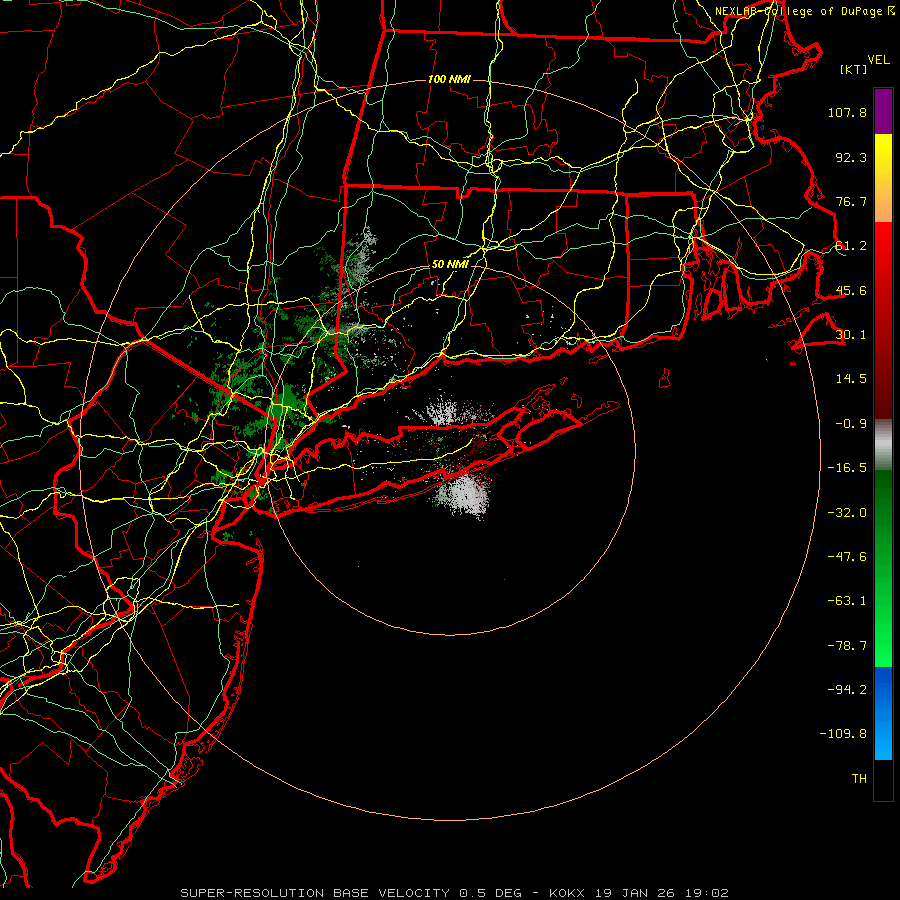Pick the gray near-zero segment of the color bar
This screenshot has height=900, width=900.
point(883,445)
